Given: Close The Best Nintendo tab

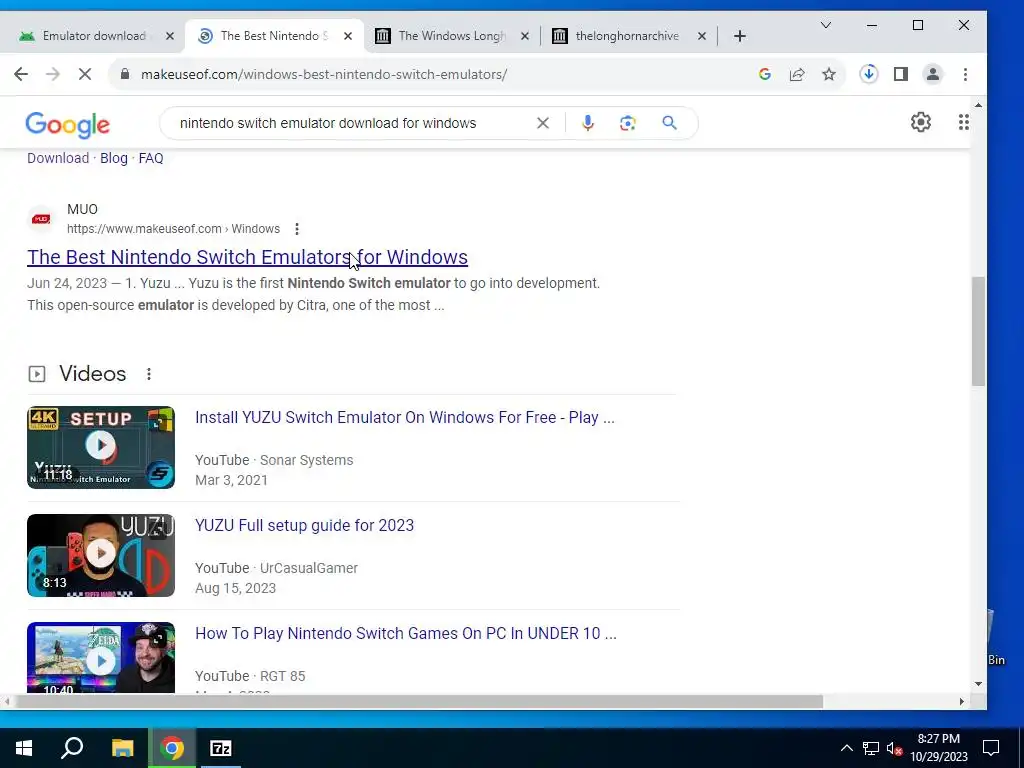Looking at the screenshot, I should click(x=348, y=37).
